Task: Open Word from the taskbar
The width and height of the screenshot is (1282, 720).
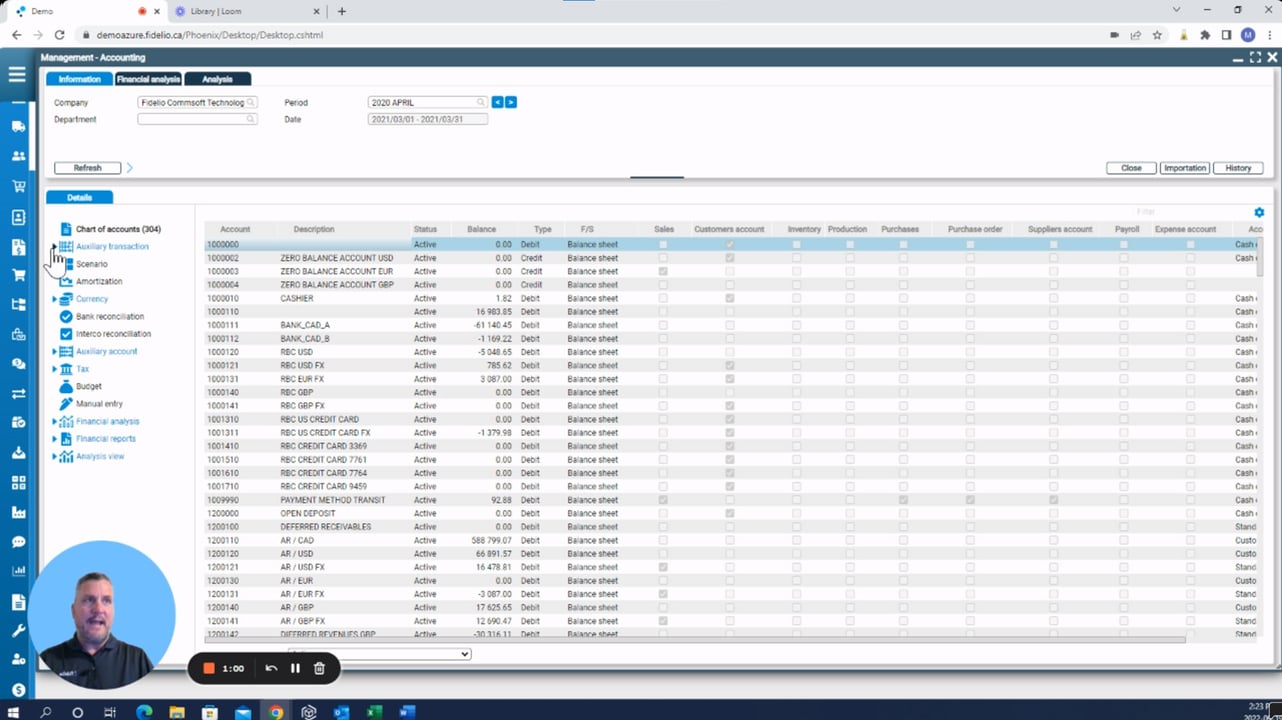Action: [x=407, y=712]
